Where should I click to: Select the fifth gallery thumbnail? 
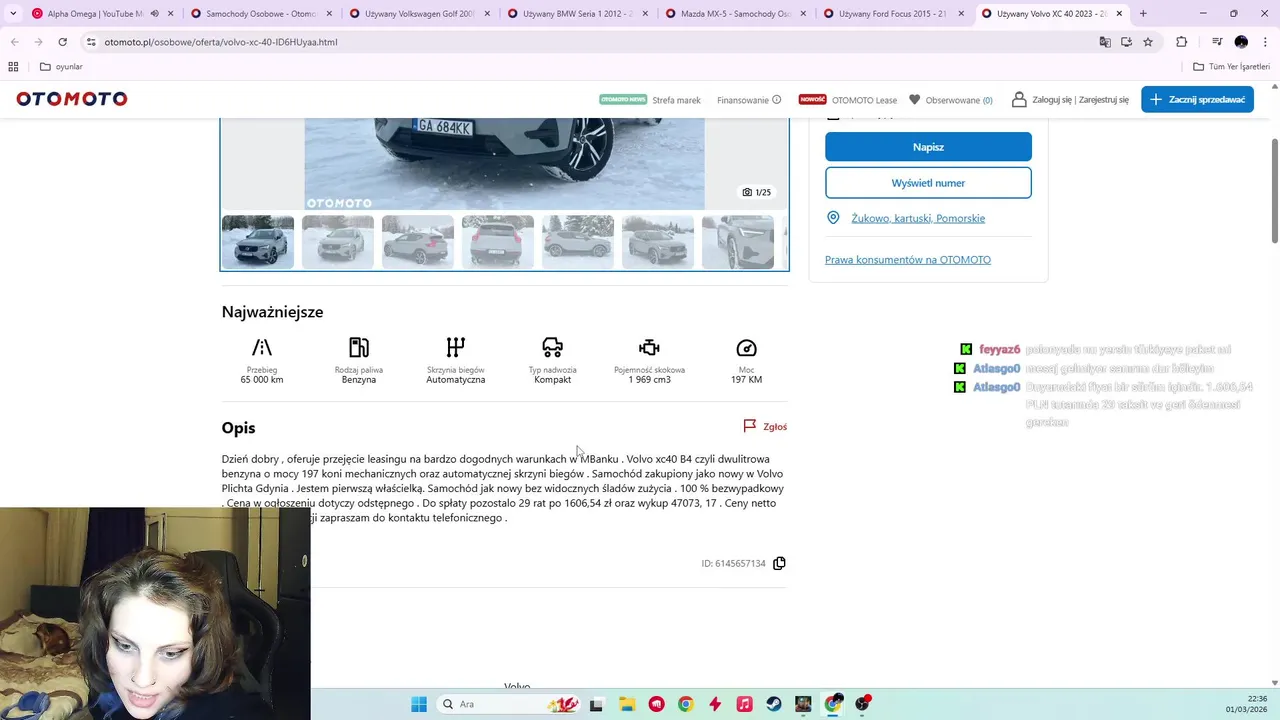pos(578,242)
